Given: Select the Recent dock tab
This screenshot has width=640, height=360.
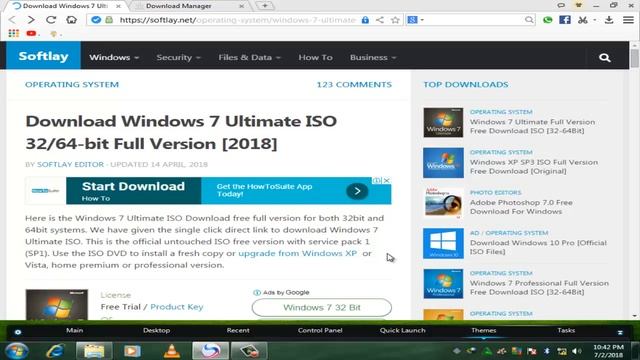Looking at the screenshot, I should [238, 330].
